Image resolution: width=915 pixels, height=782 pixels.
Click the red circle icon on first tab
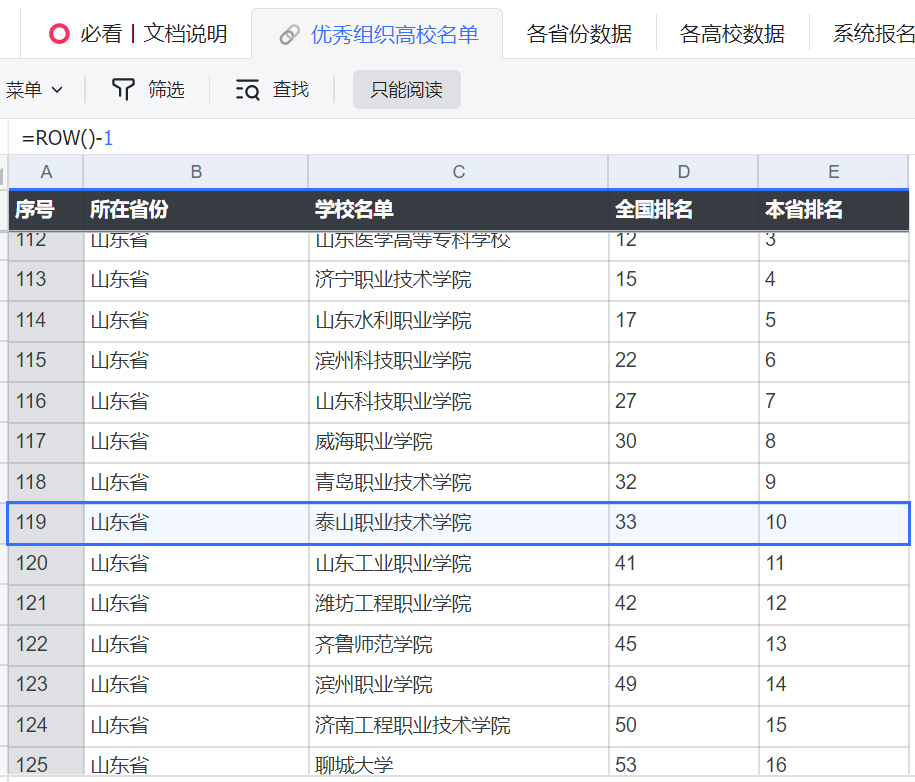[x=60, y=34]
